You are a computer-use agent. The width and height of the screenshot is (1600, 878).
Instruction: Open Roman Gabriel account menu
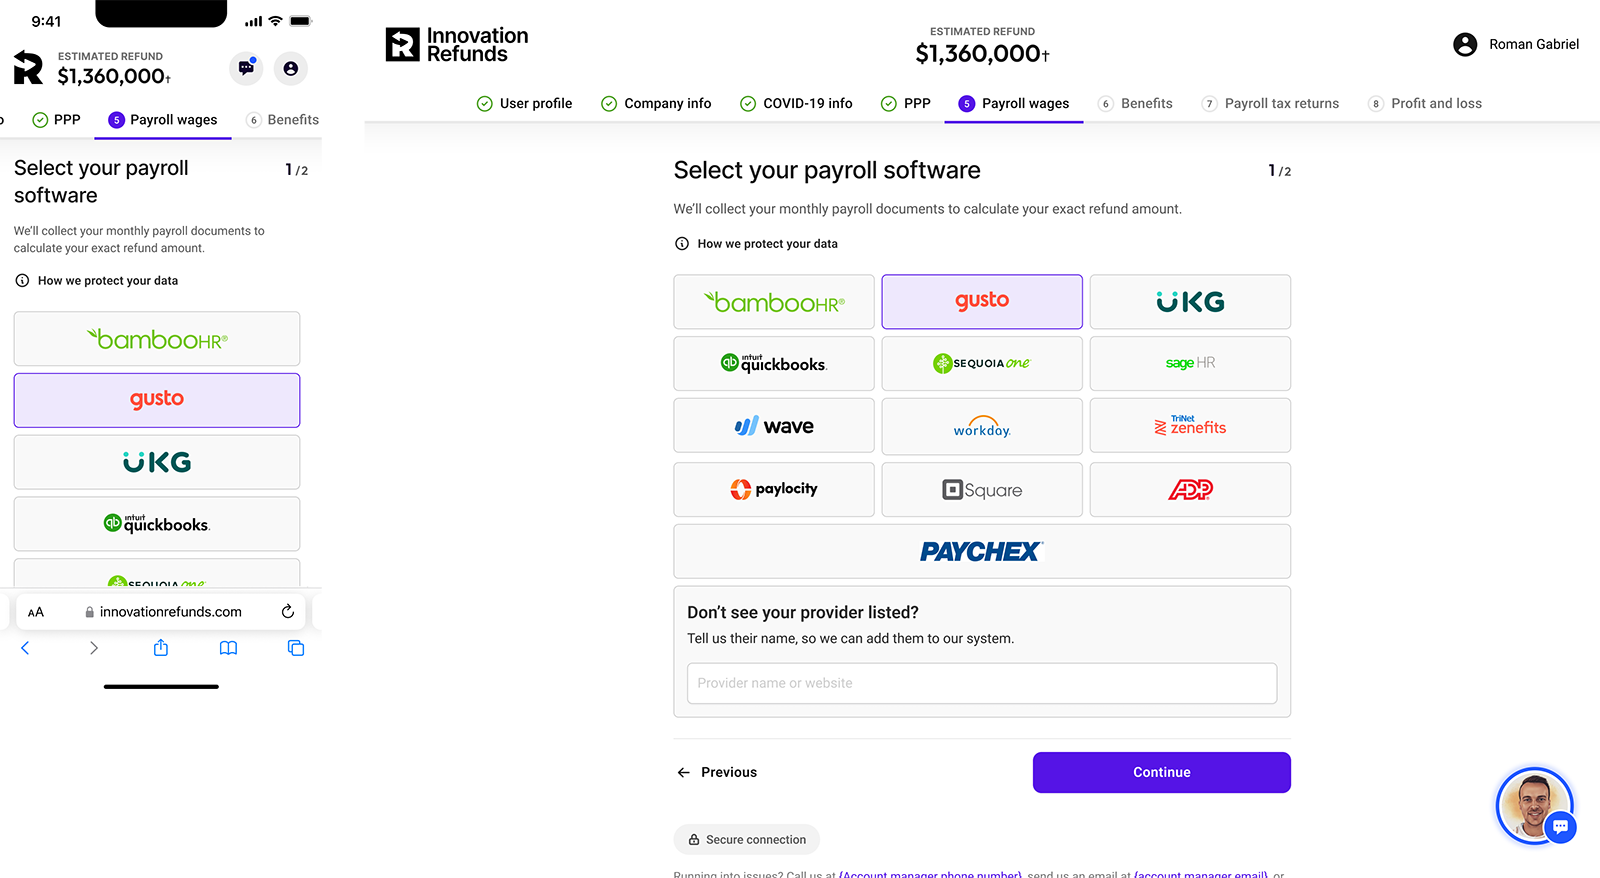point(1515,44)
